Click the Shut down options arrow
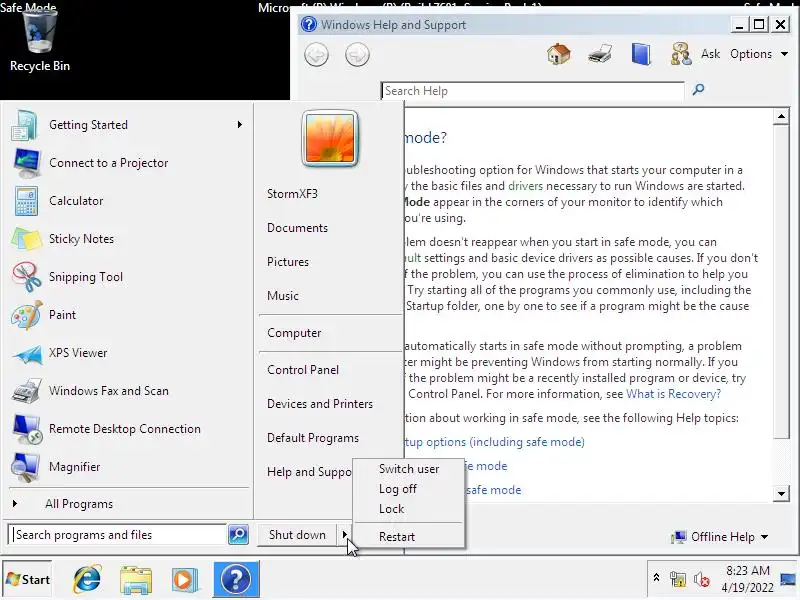 point(344,535)
